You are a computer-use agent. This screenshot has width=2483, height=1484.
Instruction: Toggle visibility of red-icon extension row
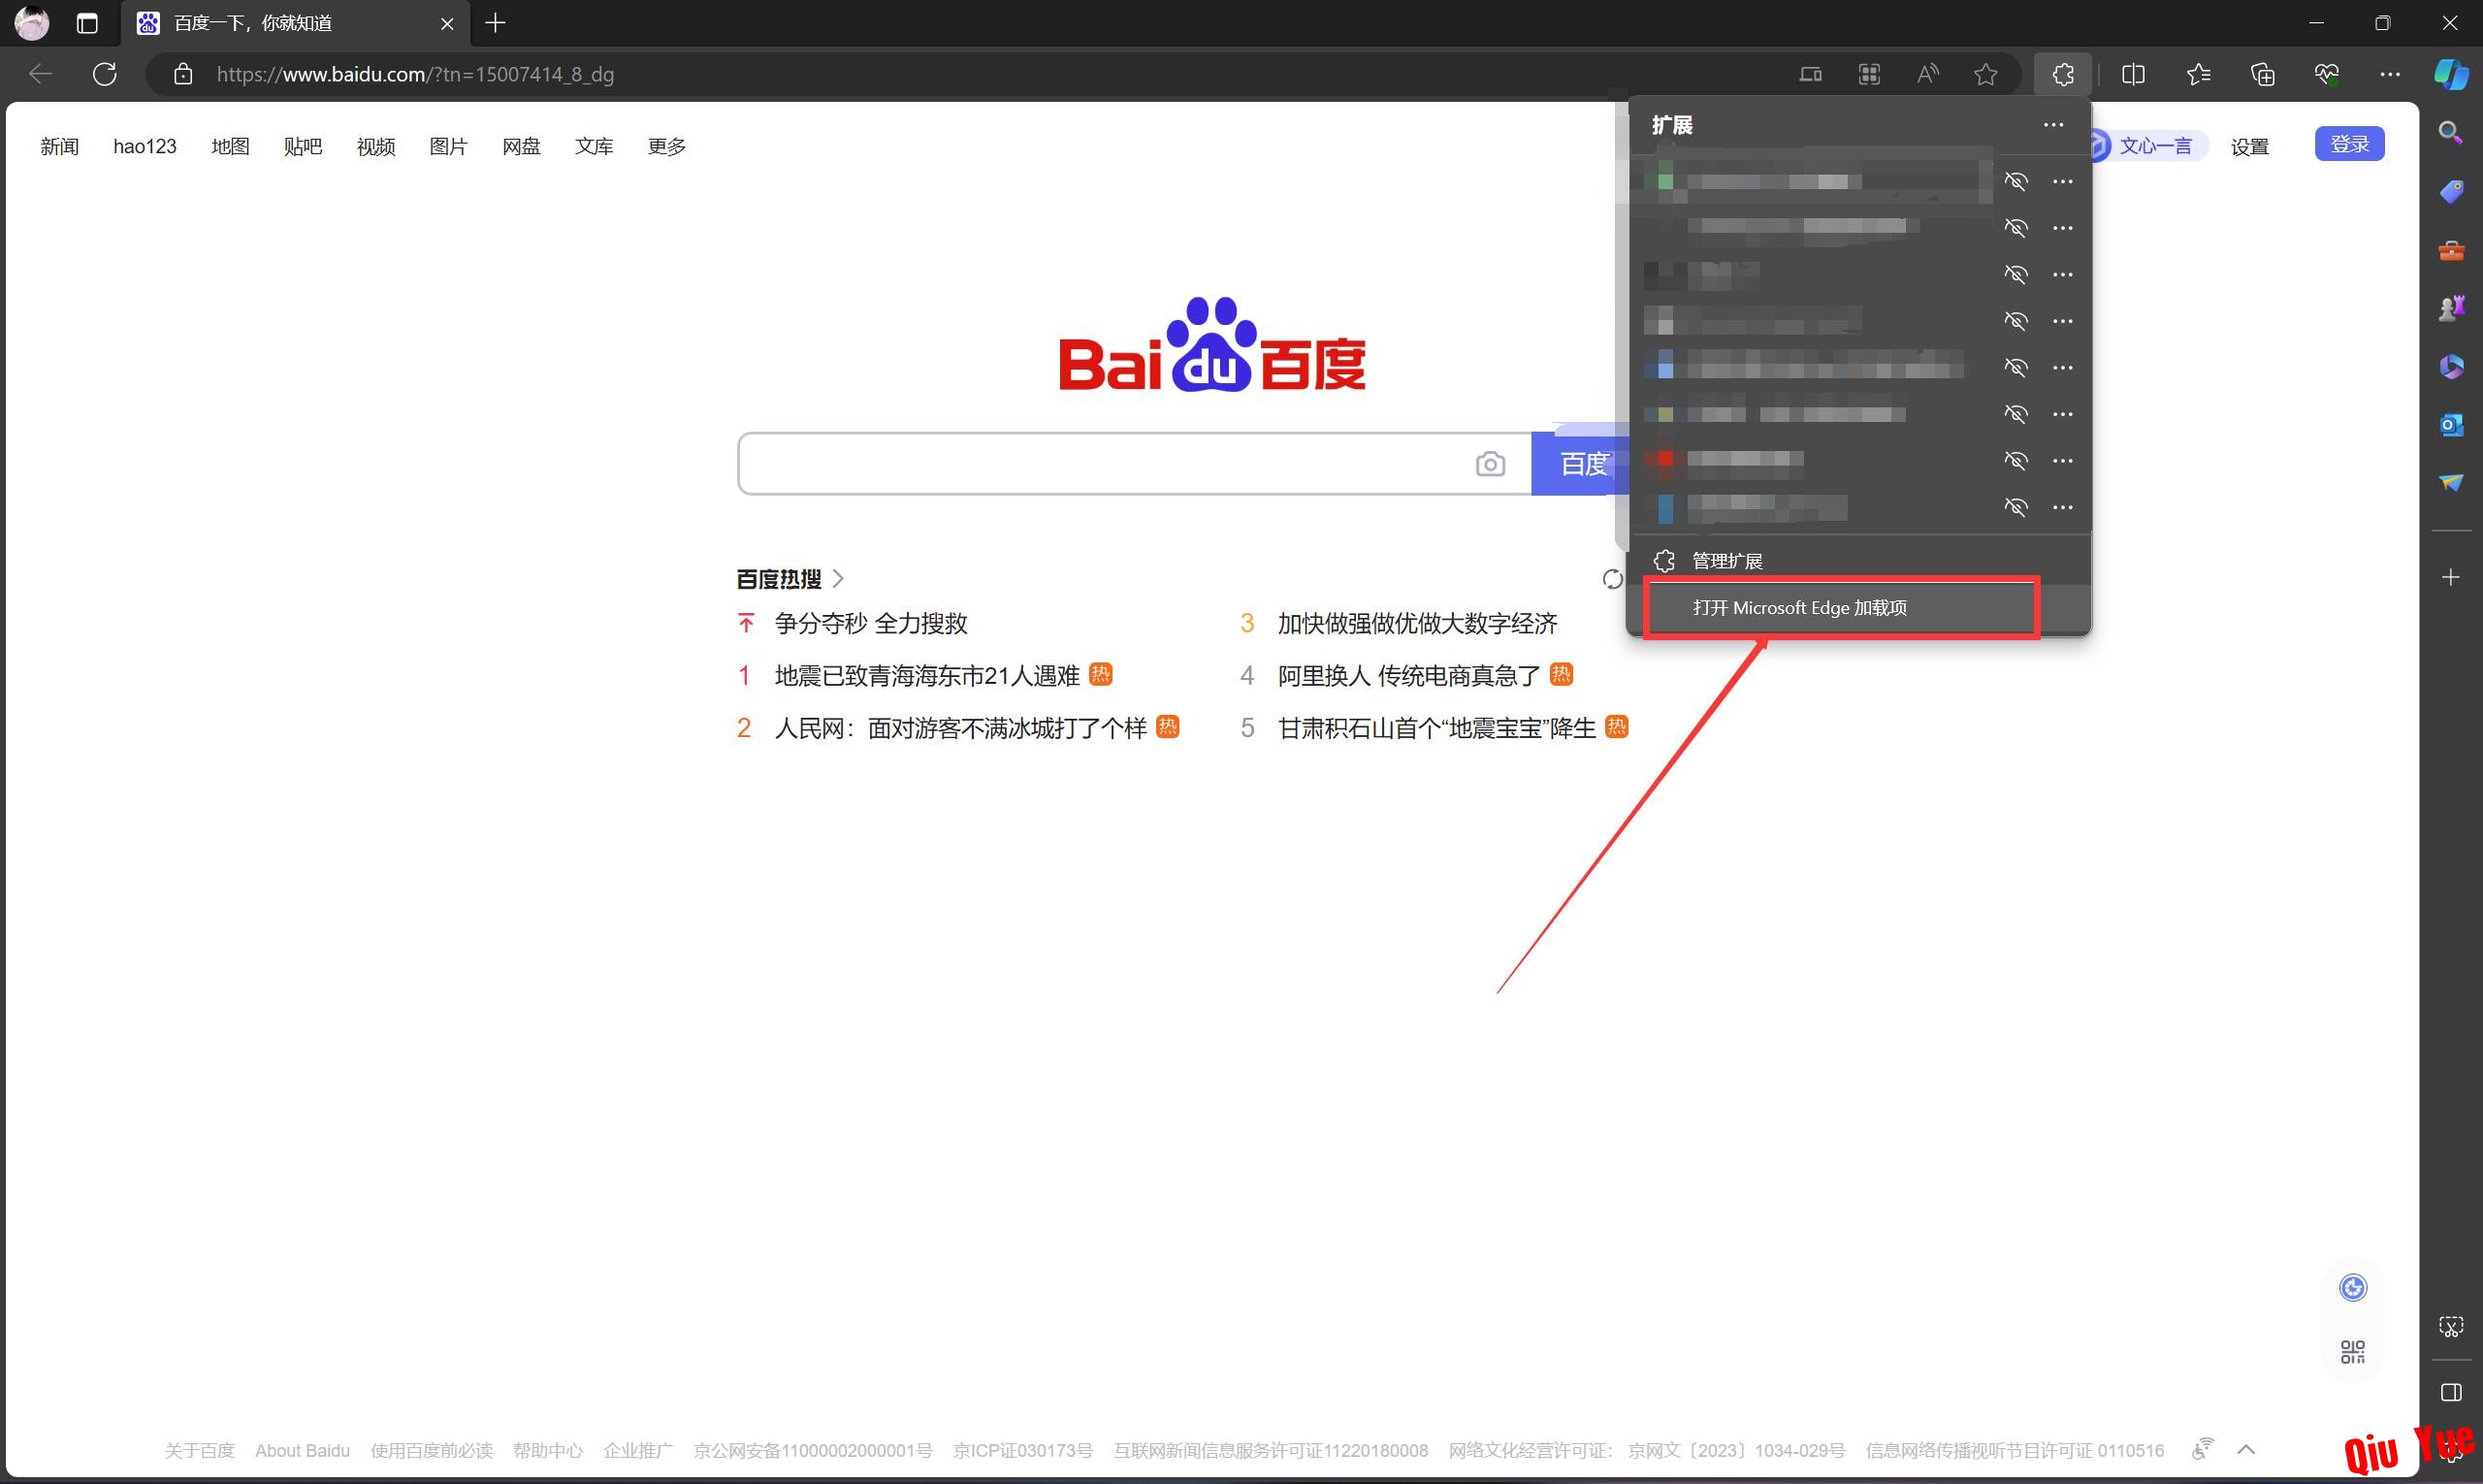(2016, 460)
